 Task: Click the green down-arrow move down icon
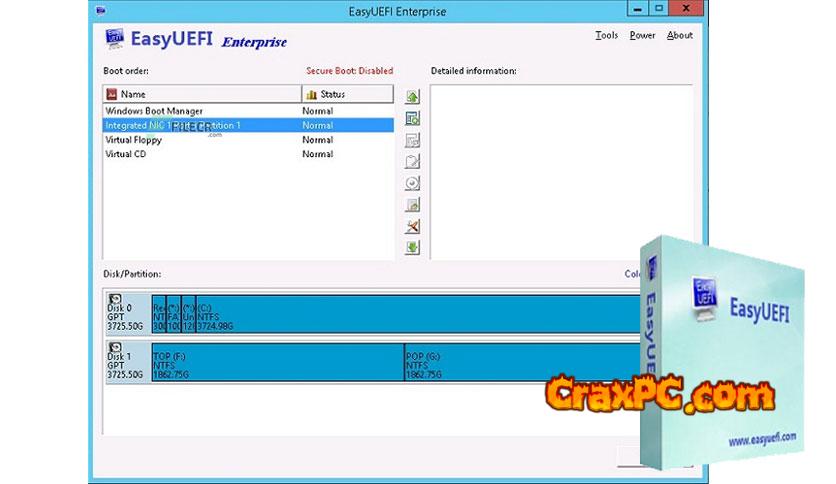coord(412,247)
